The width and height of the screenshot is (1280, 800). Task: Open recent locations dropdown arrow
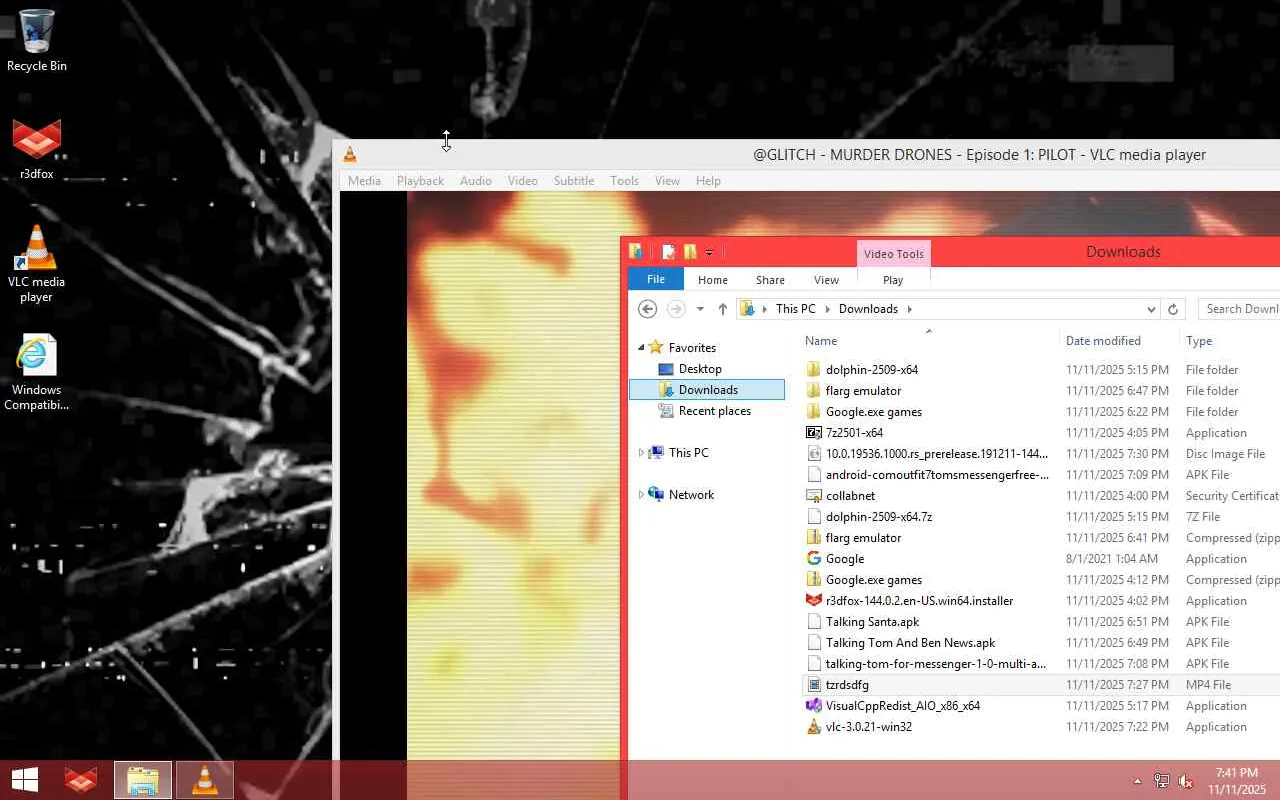700,309
